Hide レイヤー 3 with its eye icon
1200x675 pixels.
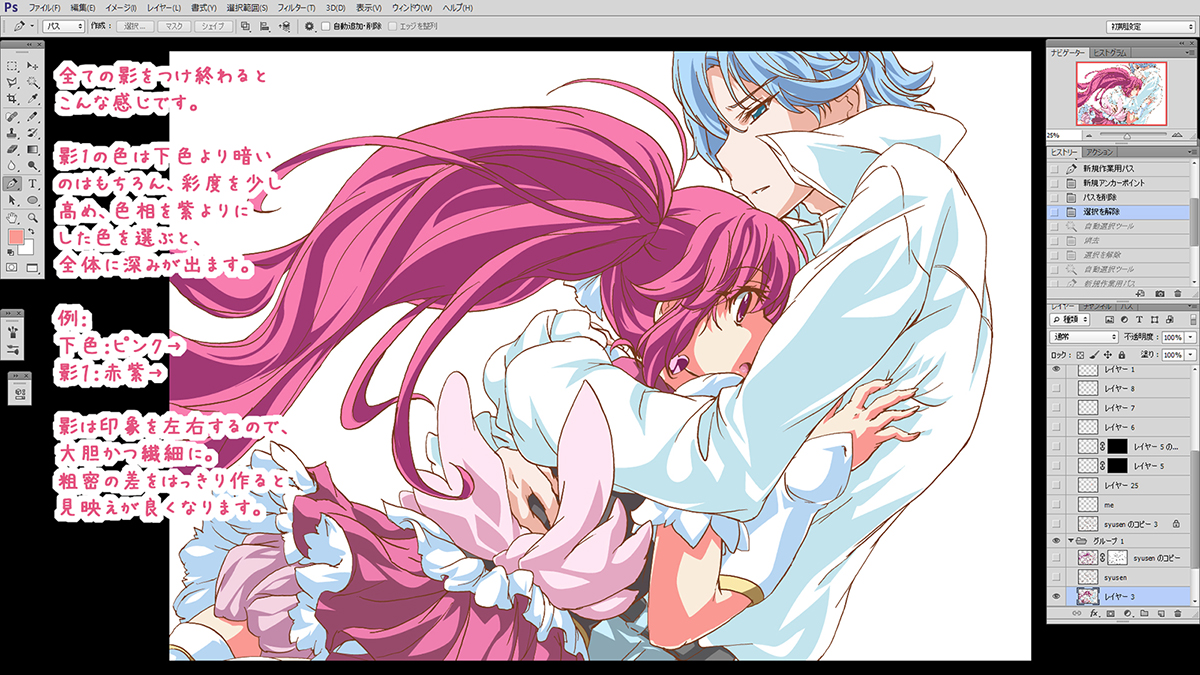pos(1057,596)
